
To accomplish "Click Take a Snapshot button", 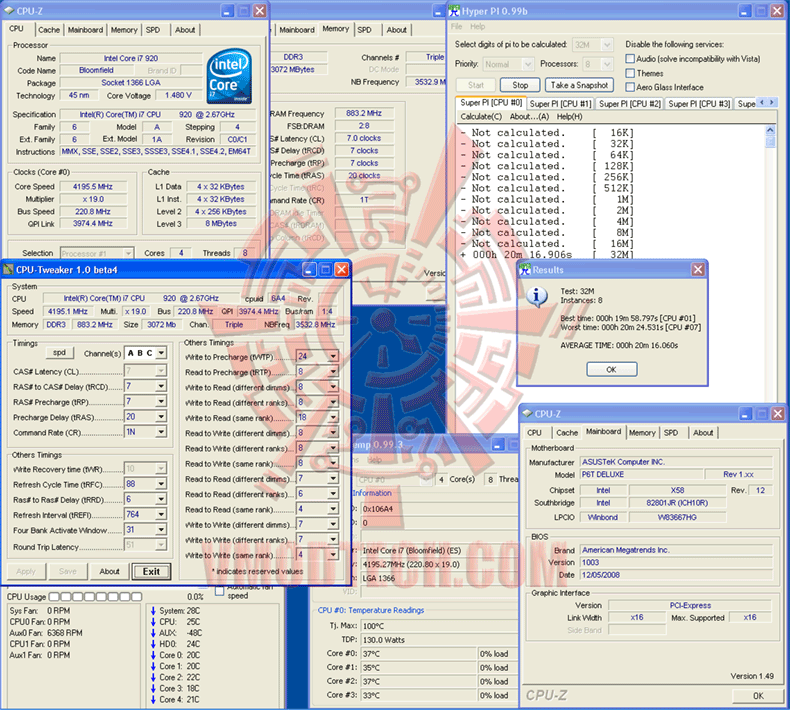I will tap(579, 85).
